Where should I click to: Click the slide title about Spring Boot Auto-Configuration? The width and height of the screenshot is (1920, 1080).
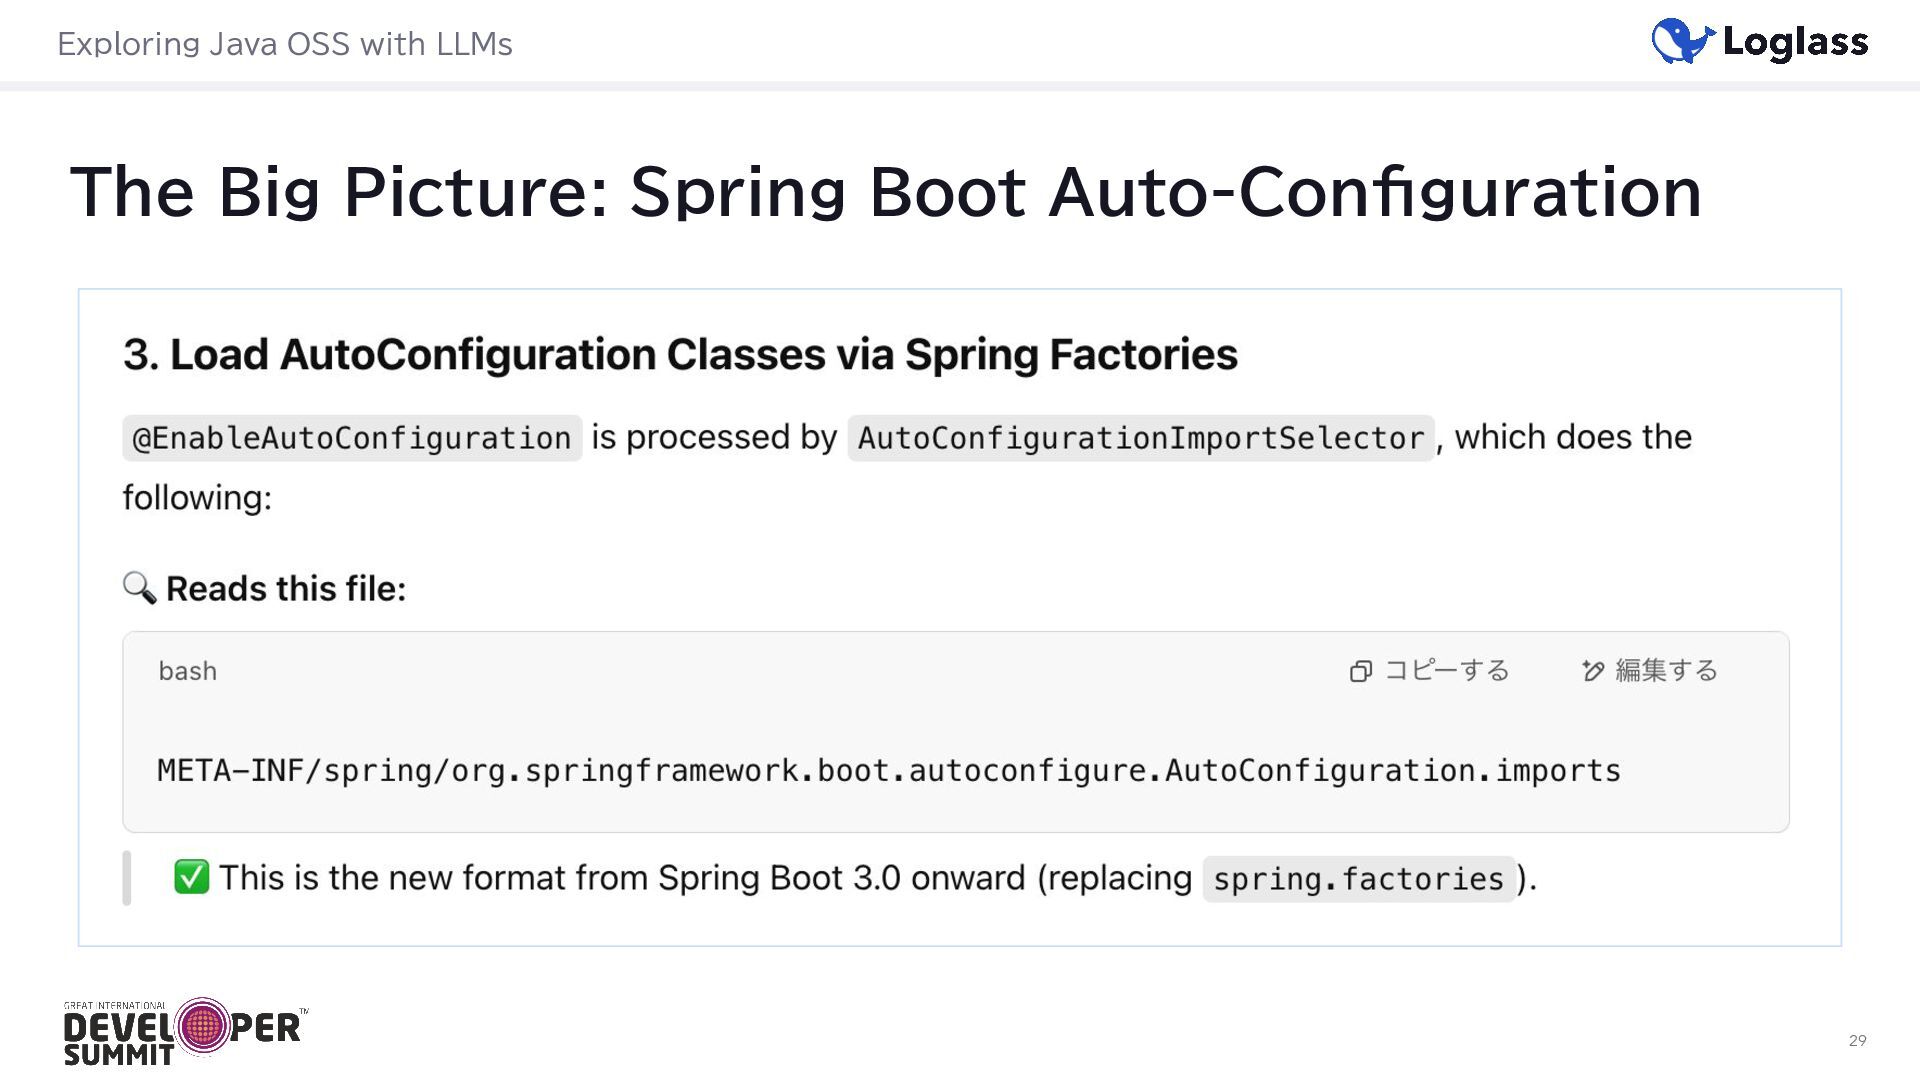885,191
